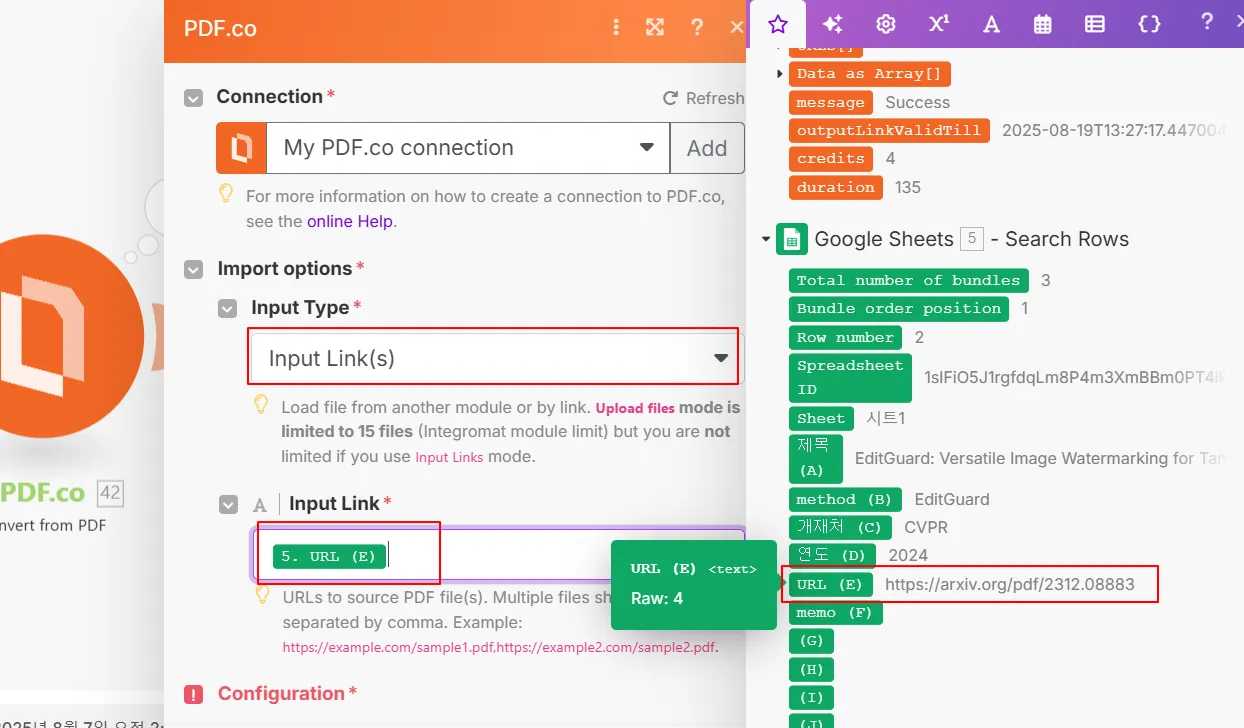The width and height of the screenshot is (1244, 728).
Task: Click the CVPR value text
Action: point(926,527)
